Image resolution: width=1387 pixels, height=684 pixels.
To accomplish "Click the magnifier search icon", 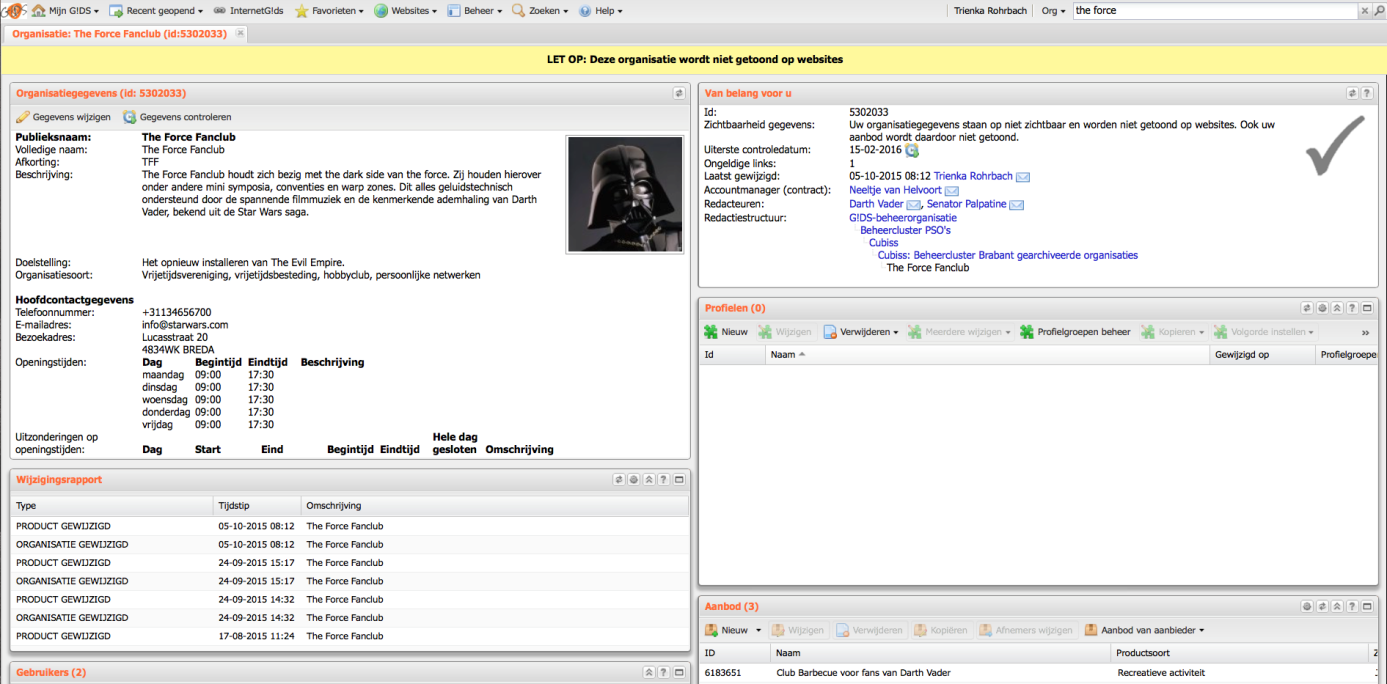I will tap(1379, 10).
